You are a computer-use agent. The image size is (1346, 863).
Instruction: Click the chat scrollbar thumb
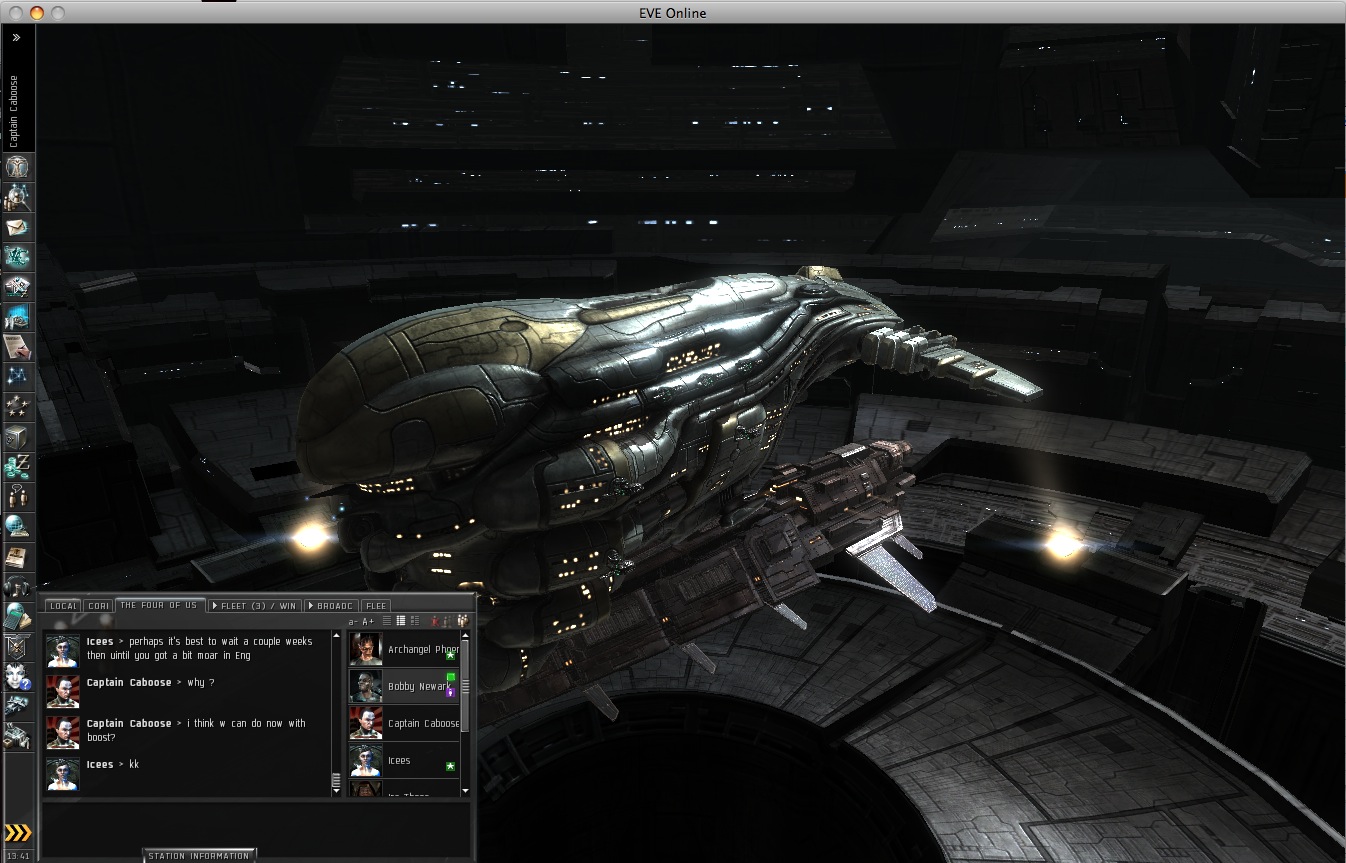[336, 779]
